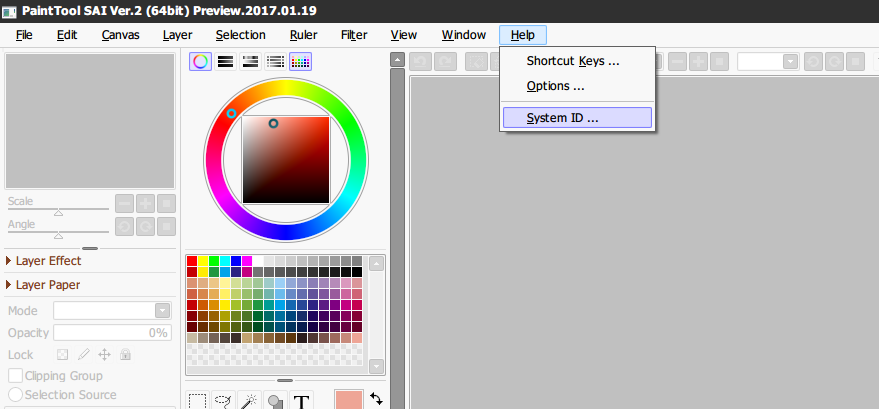The height and width of the screenshot is (409, 879).
Task: Enable the Clipping Group checkbox
Action: (x=16, y=376)
